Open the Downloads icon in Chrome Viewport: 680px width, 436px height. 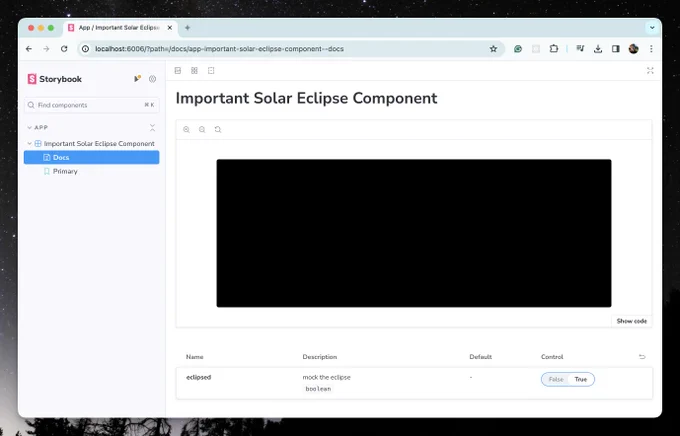tap(598, 49)
